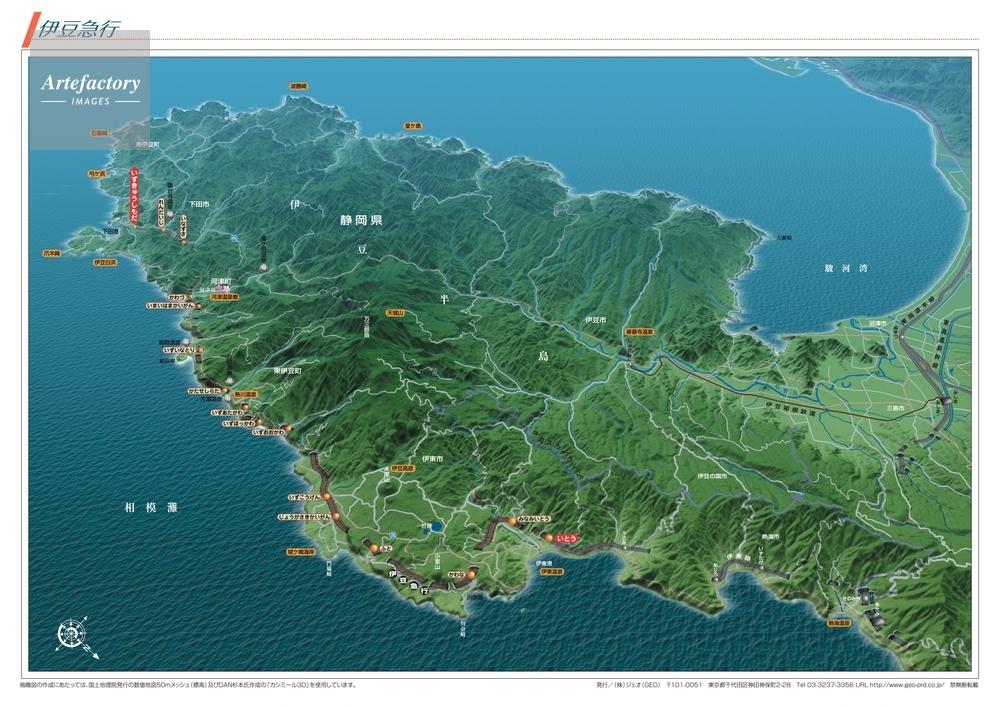The height and width of the screenshot is (707, 1000).
Task: Select the red いとう station label
Action: [x=567, y=538]
